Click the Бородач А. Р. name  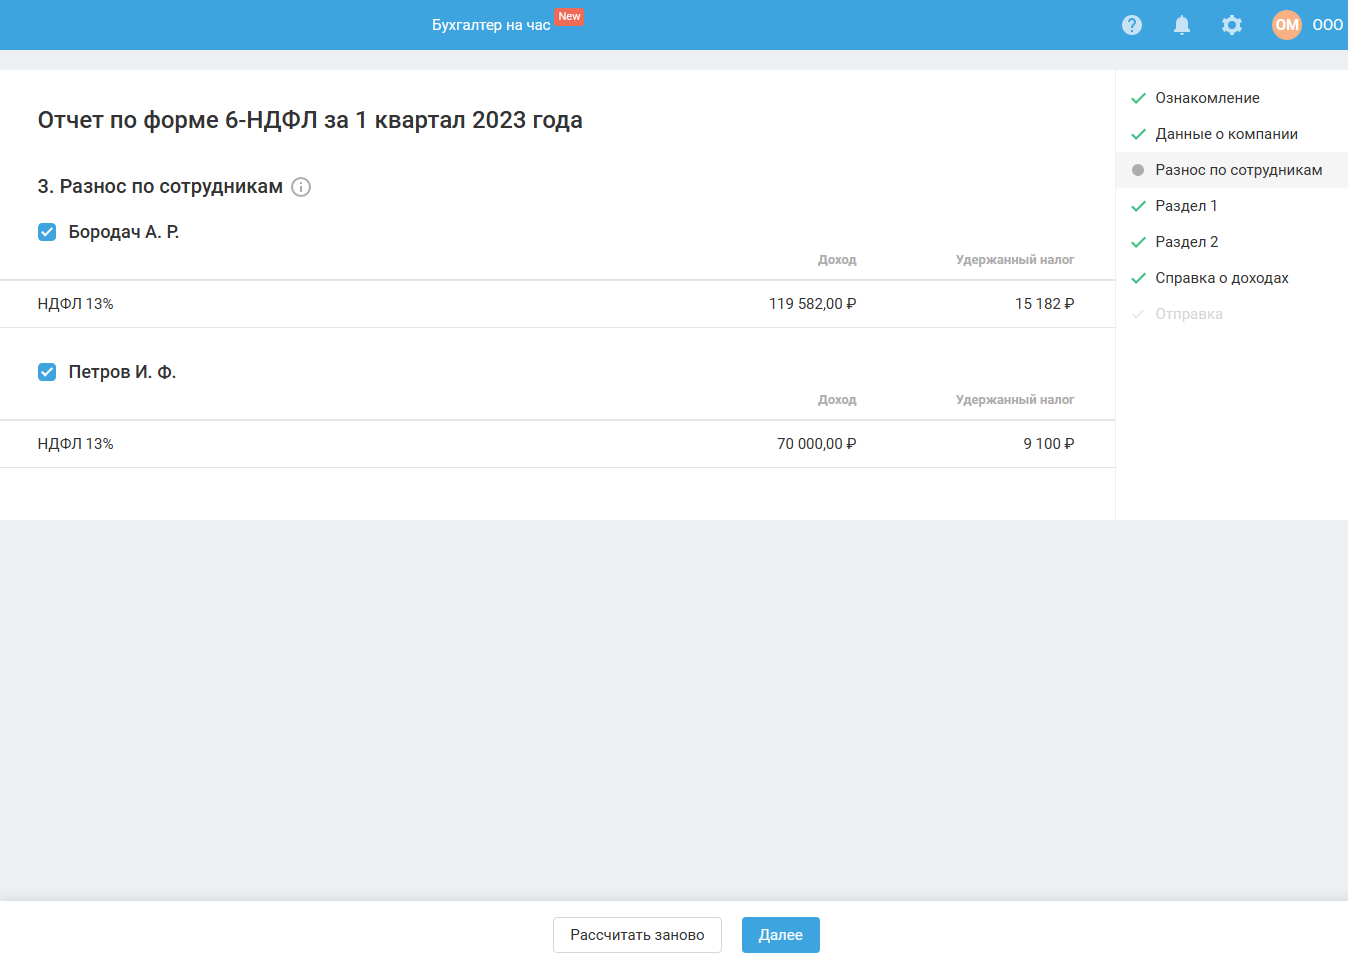click(x=124, y=232)
